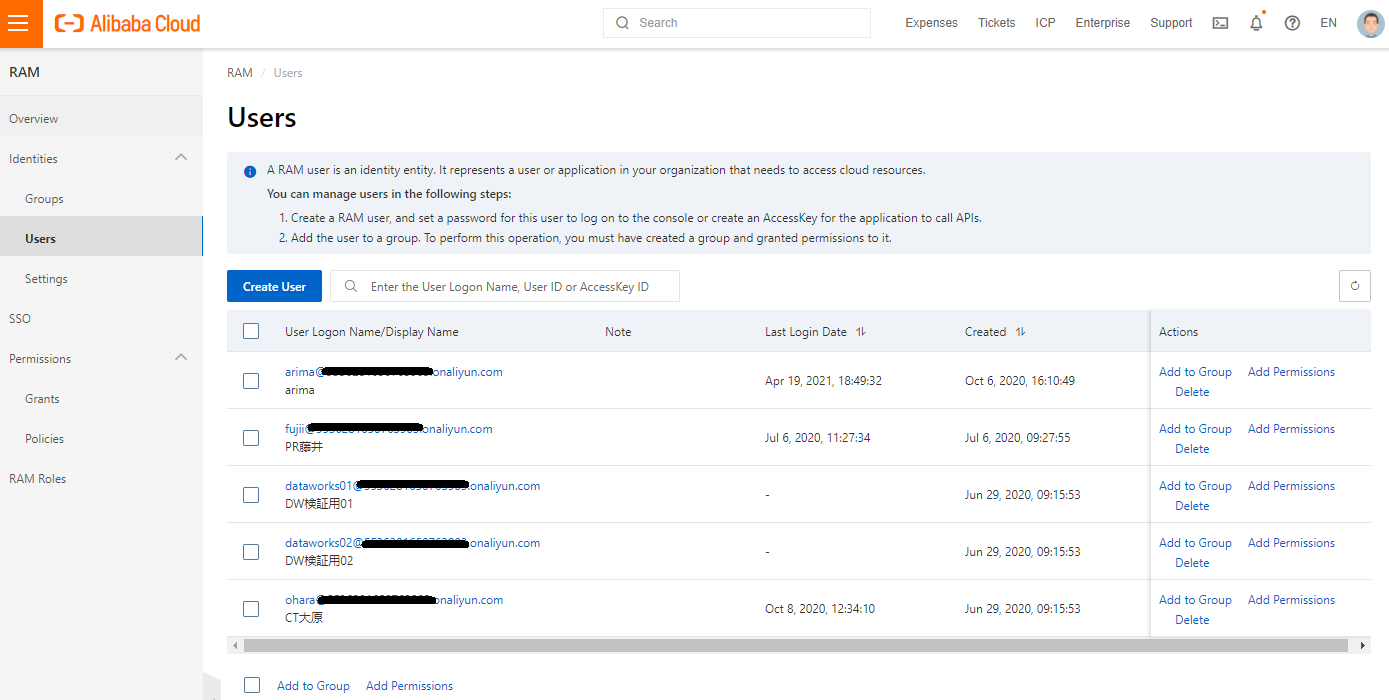This screenshot has width=1389, height=700.
Task: Click the Note column header
Action: (x=618, y=332)
